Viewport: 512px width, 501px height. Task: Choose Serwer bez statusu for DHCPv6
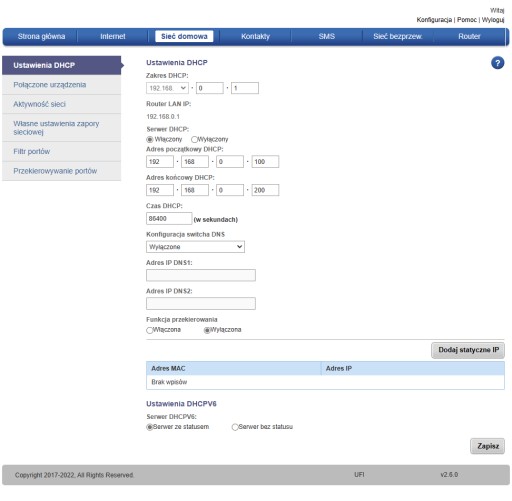pyautogui.click(x=235, y=427)
